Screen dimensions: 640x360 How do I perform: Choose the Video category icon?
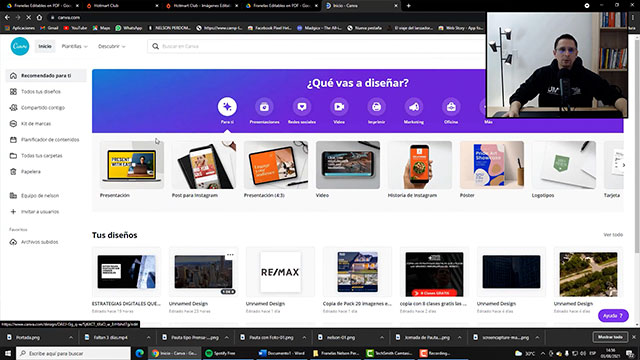[339, 107]
